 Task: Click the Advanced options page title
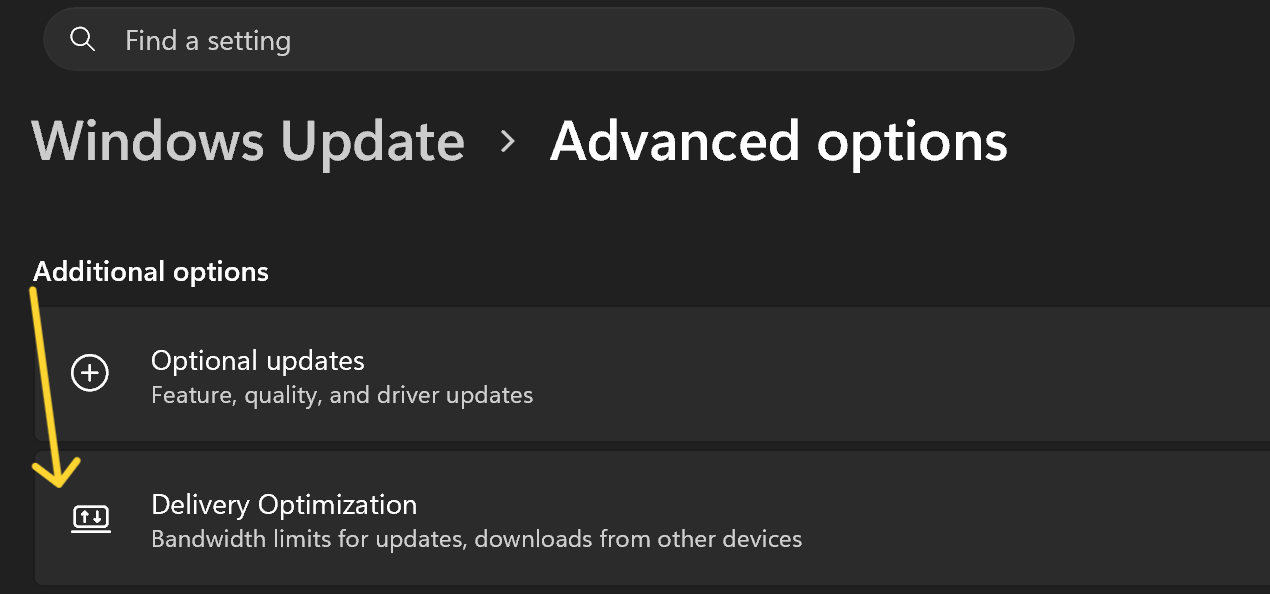click(778, 141)
